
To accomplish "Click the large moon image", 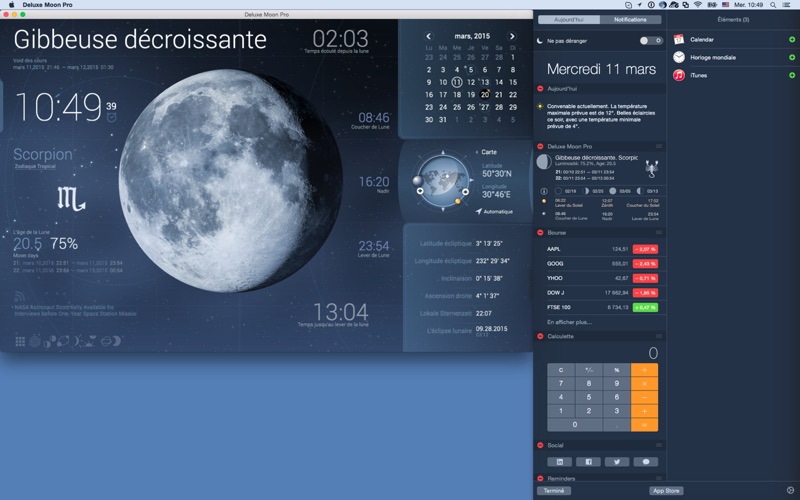I will (x=231, y=181).
